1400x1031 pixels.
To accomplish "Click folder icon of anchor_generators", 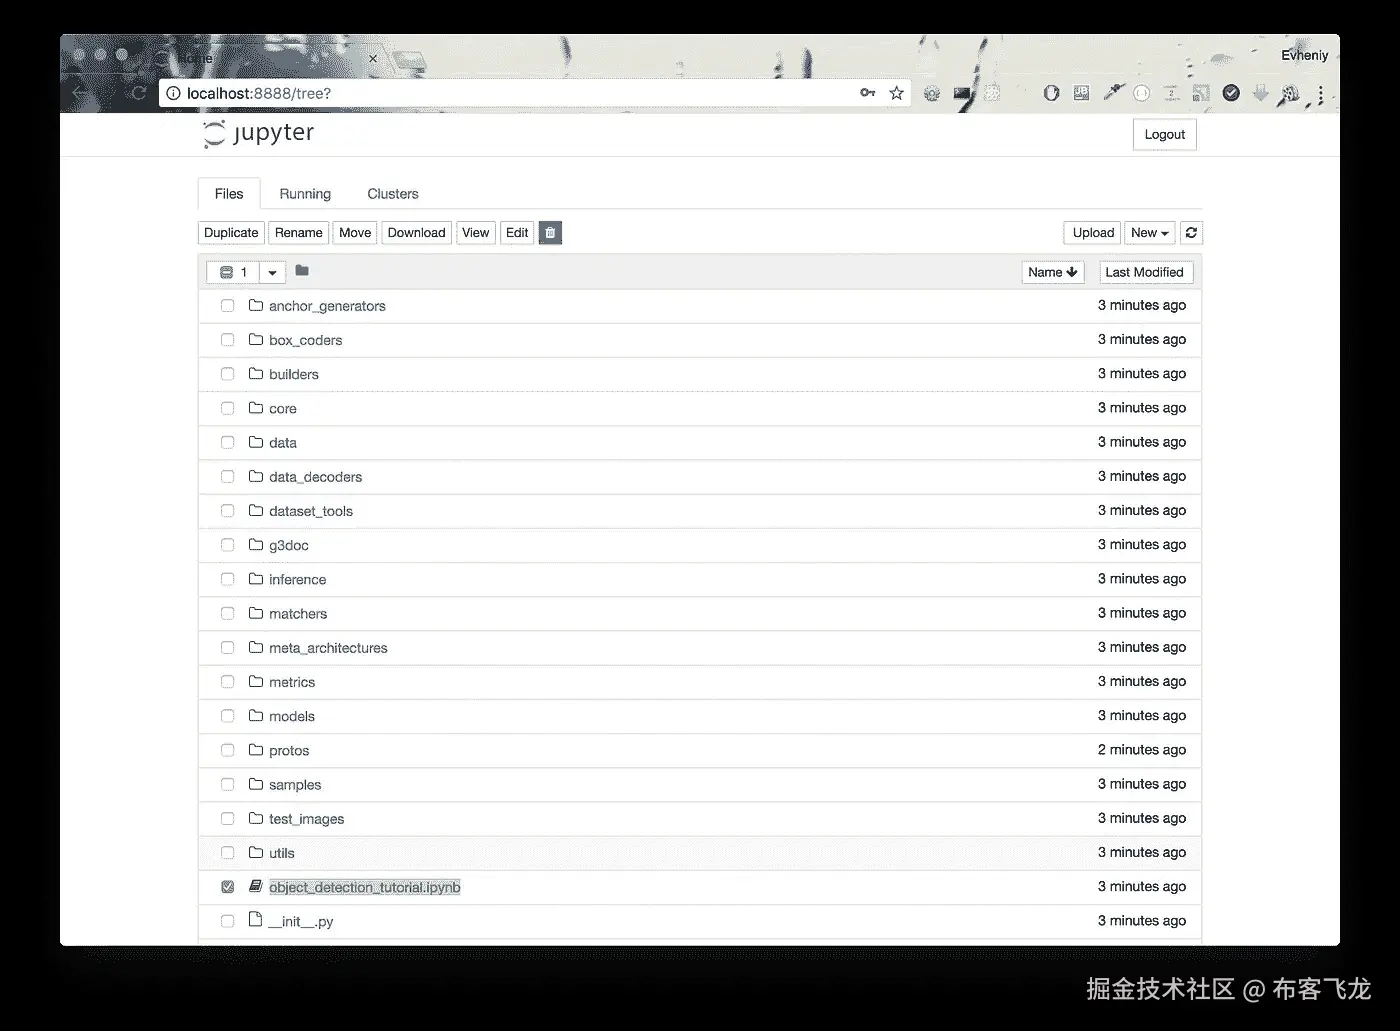I will tap(256, 305).
